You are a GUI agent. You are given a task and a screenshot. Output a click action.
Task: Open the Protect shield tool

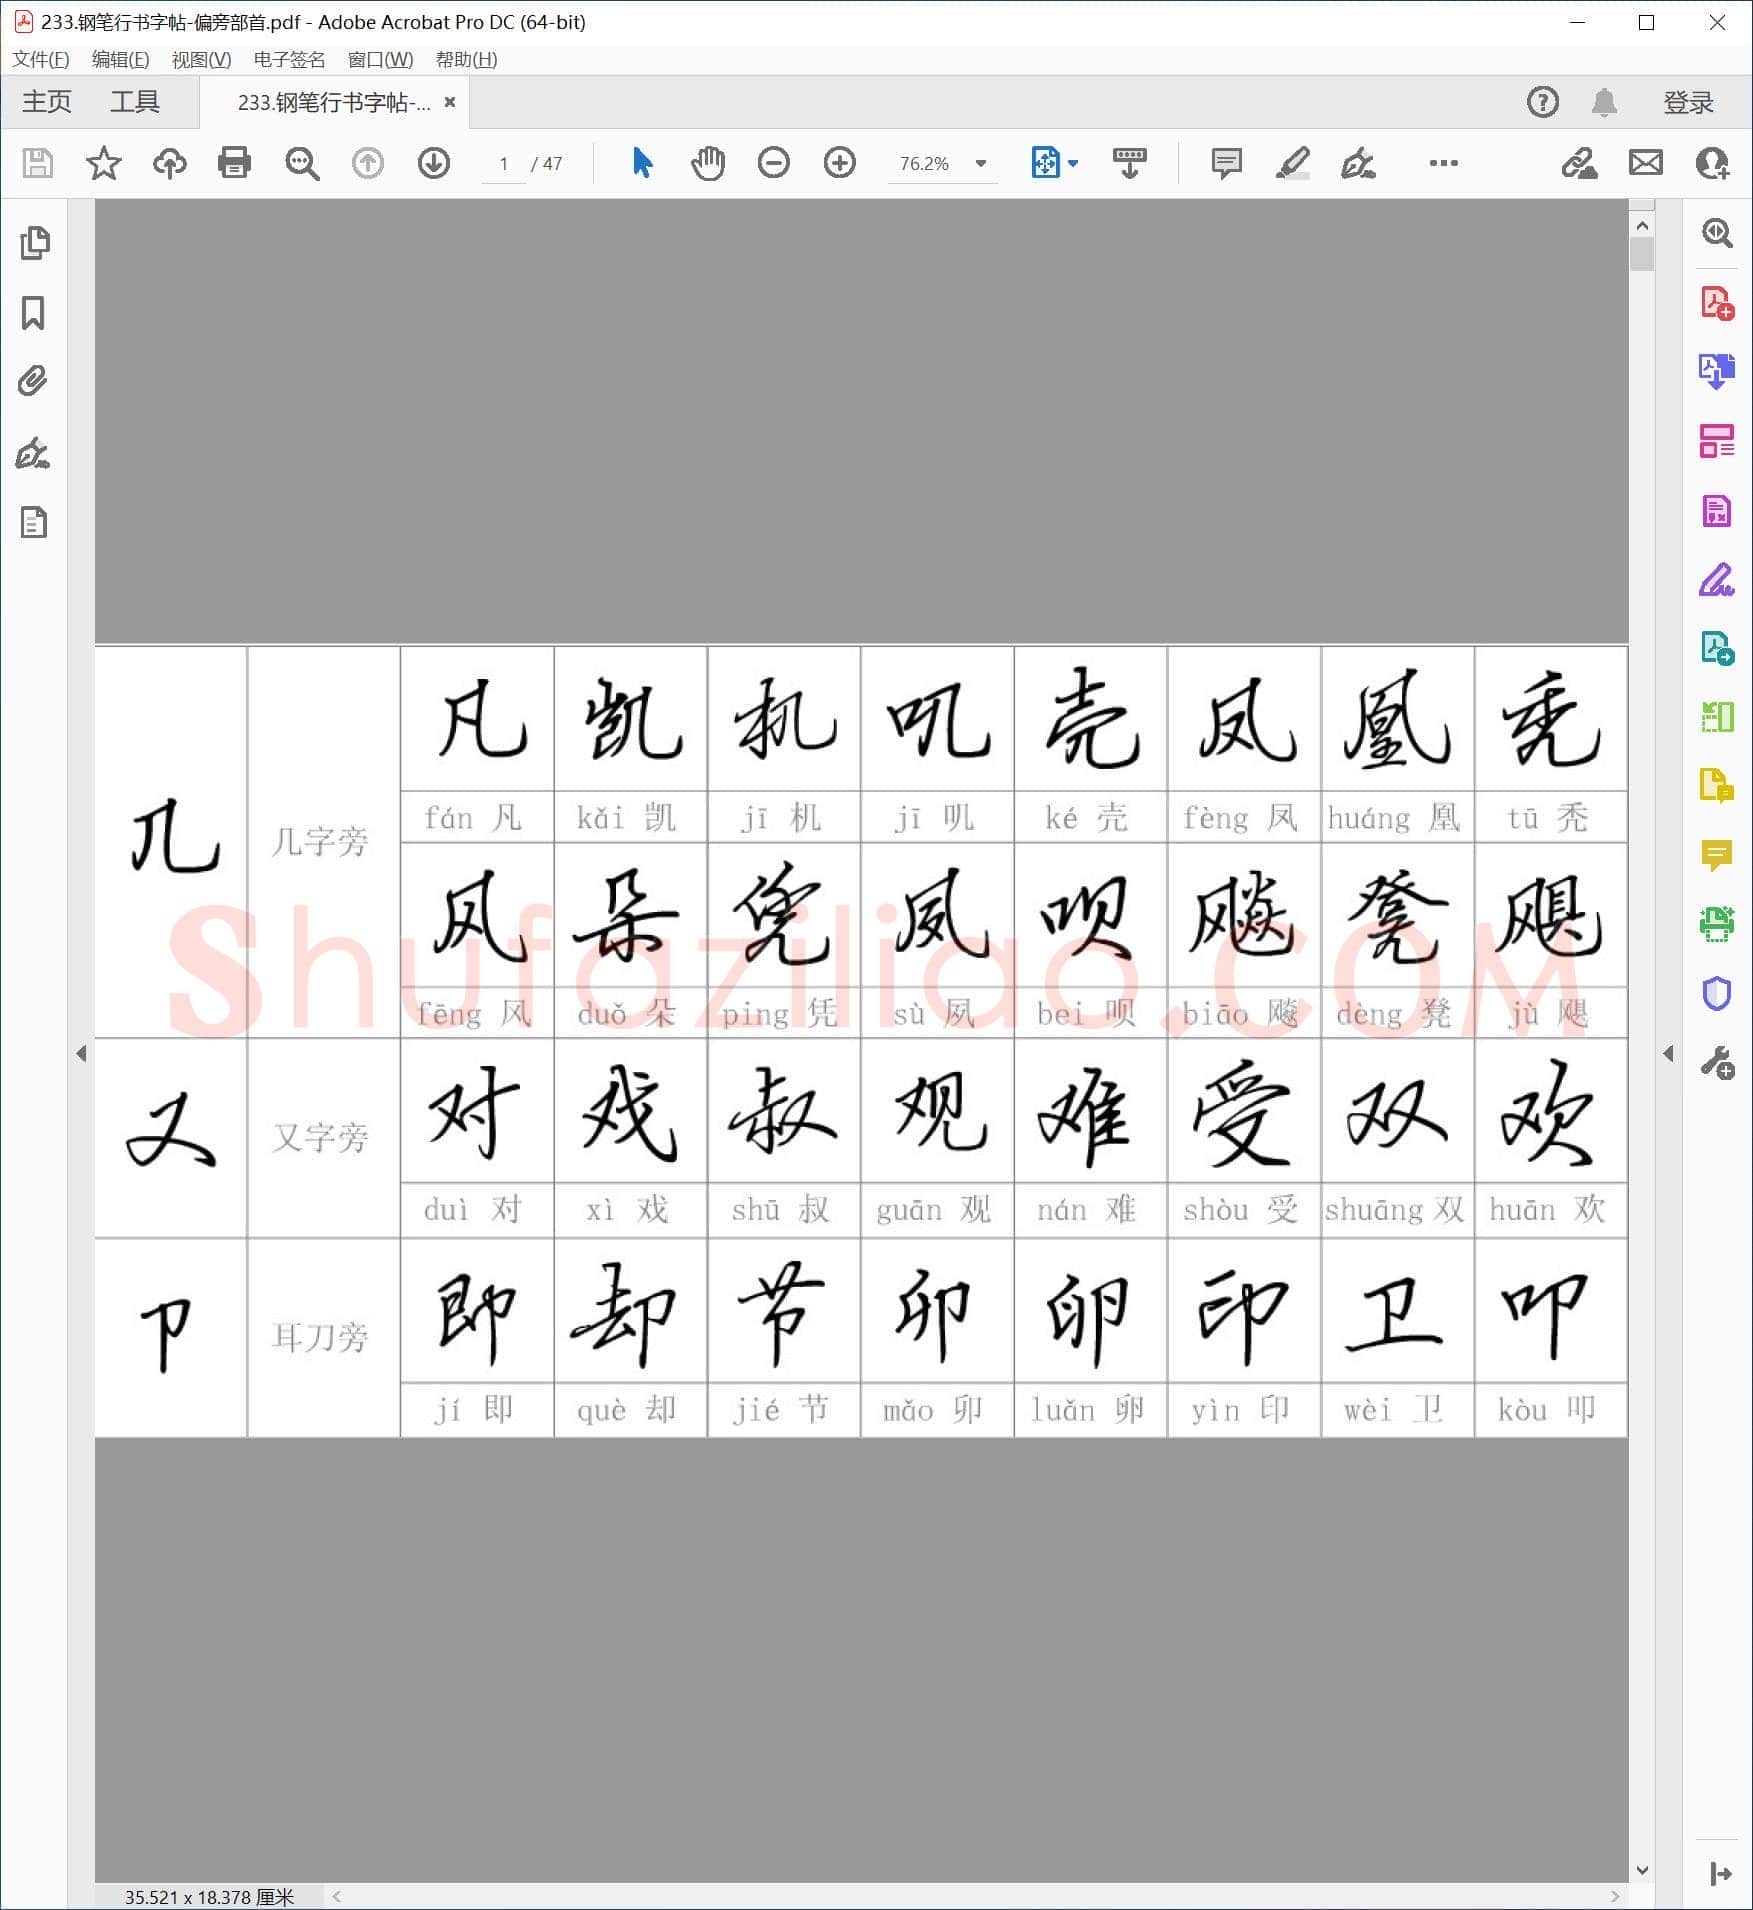click(x=1717, y=993)
